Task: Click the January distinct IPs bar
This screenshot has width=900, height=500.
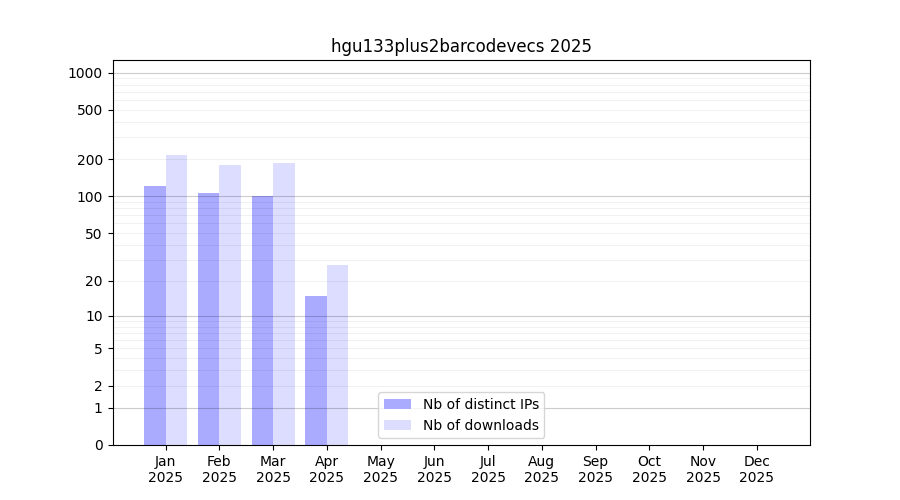Action: coord(155,315)
